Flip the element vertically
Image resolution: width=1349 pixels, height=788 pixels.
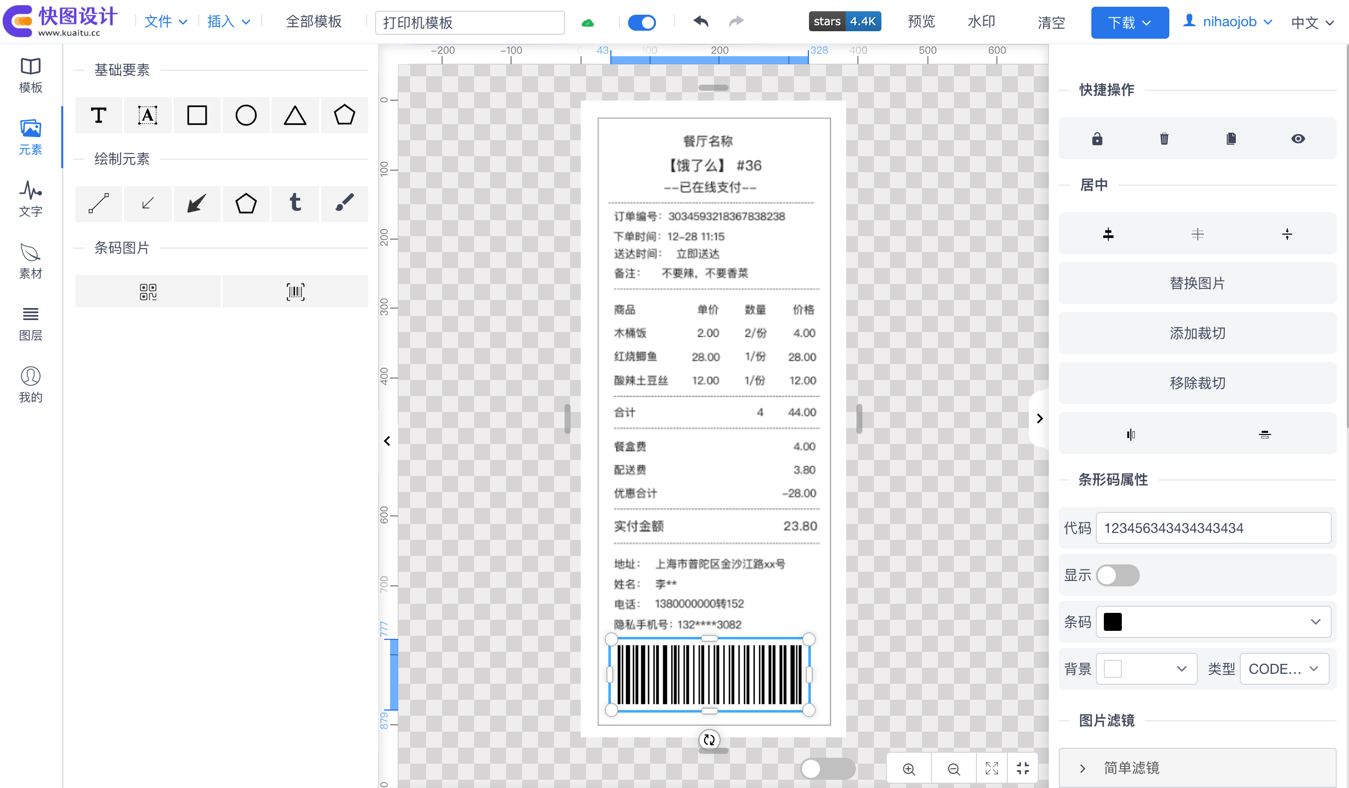[x=1265, y=434]
